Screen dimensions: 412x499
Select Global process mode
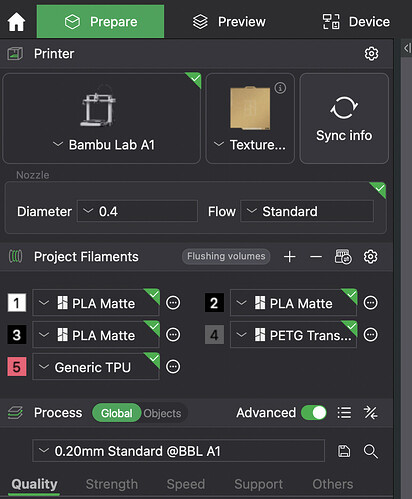[117, 413]
